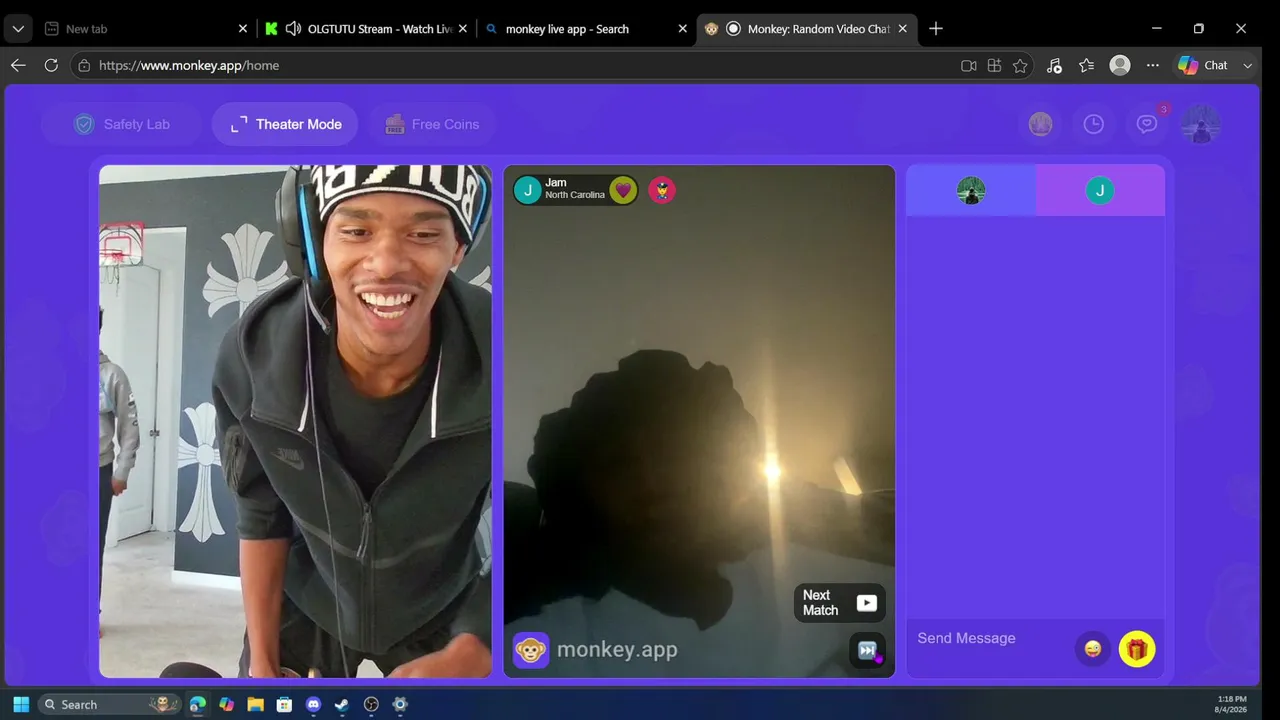Open File Explorer from taskbar
1280x720 pixels.
pos(255,704)
